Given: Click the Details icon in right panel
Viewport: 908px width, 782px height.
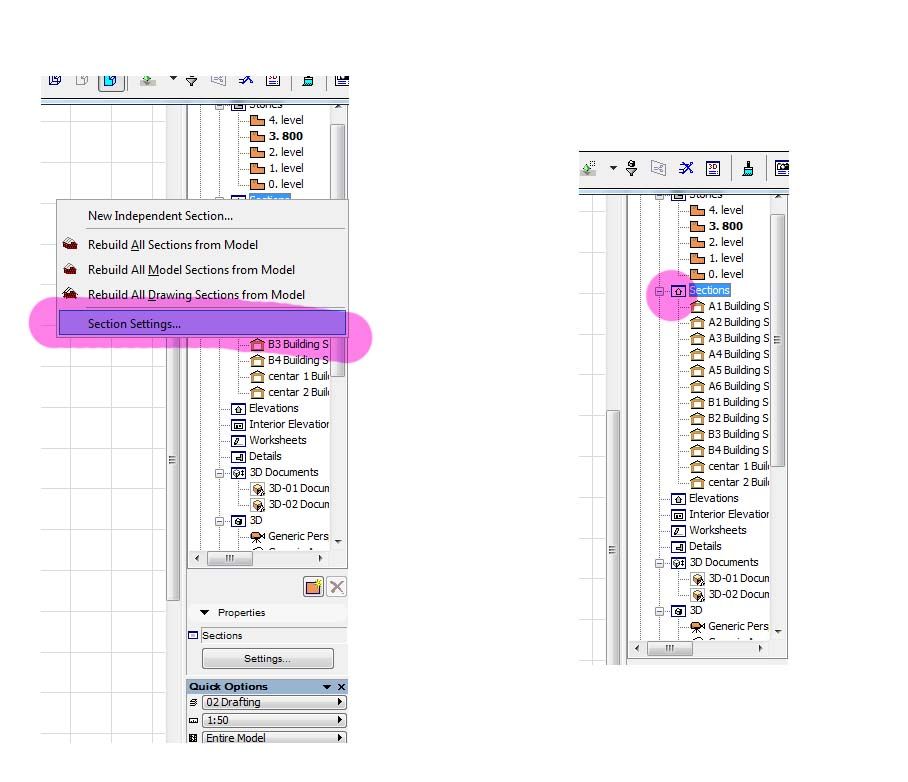Looking at the screenshot, I should pyautogui.click(x=678, y=547).
